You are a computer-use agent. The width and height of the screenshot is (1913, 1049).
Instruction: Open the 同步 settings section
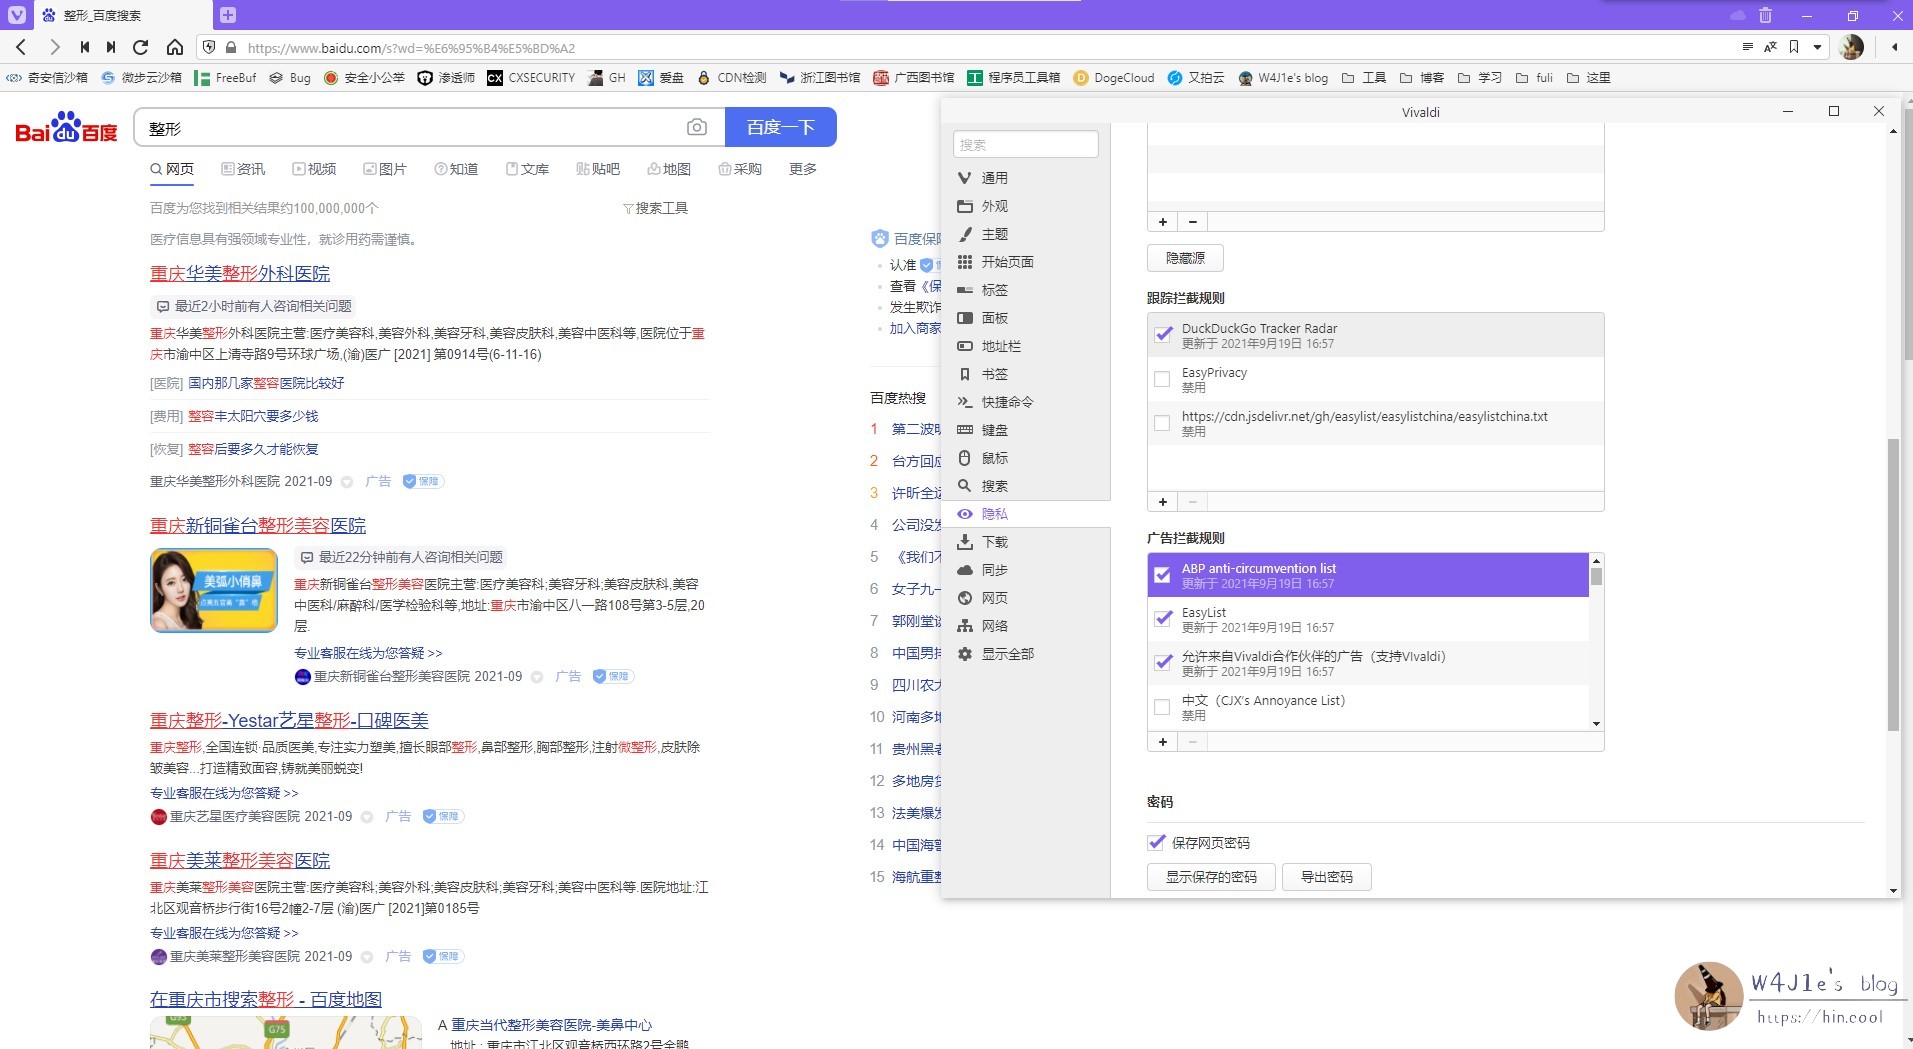click(x=995, y=569)
